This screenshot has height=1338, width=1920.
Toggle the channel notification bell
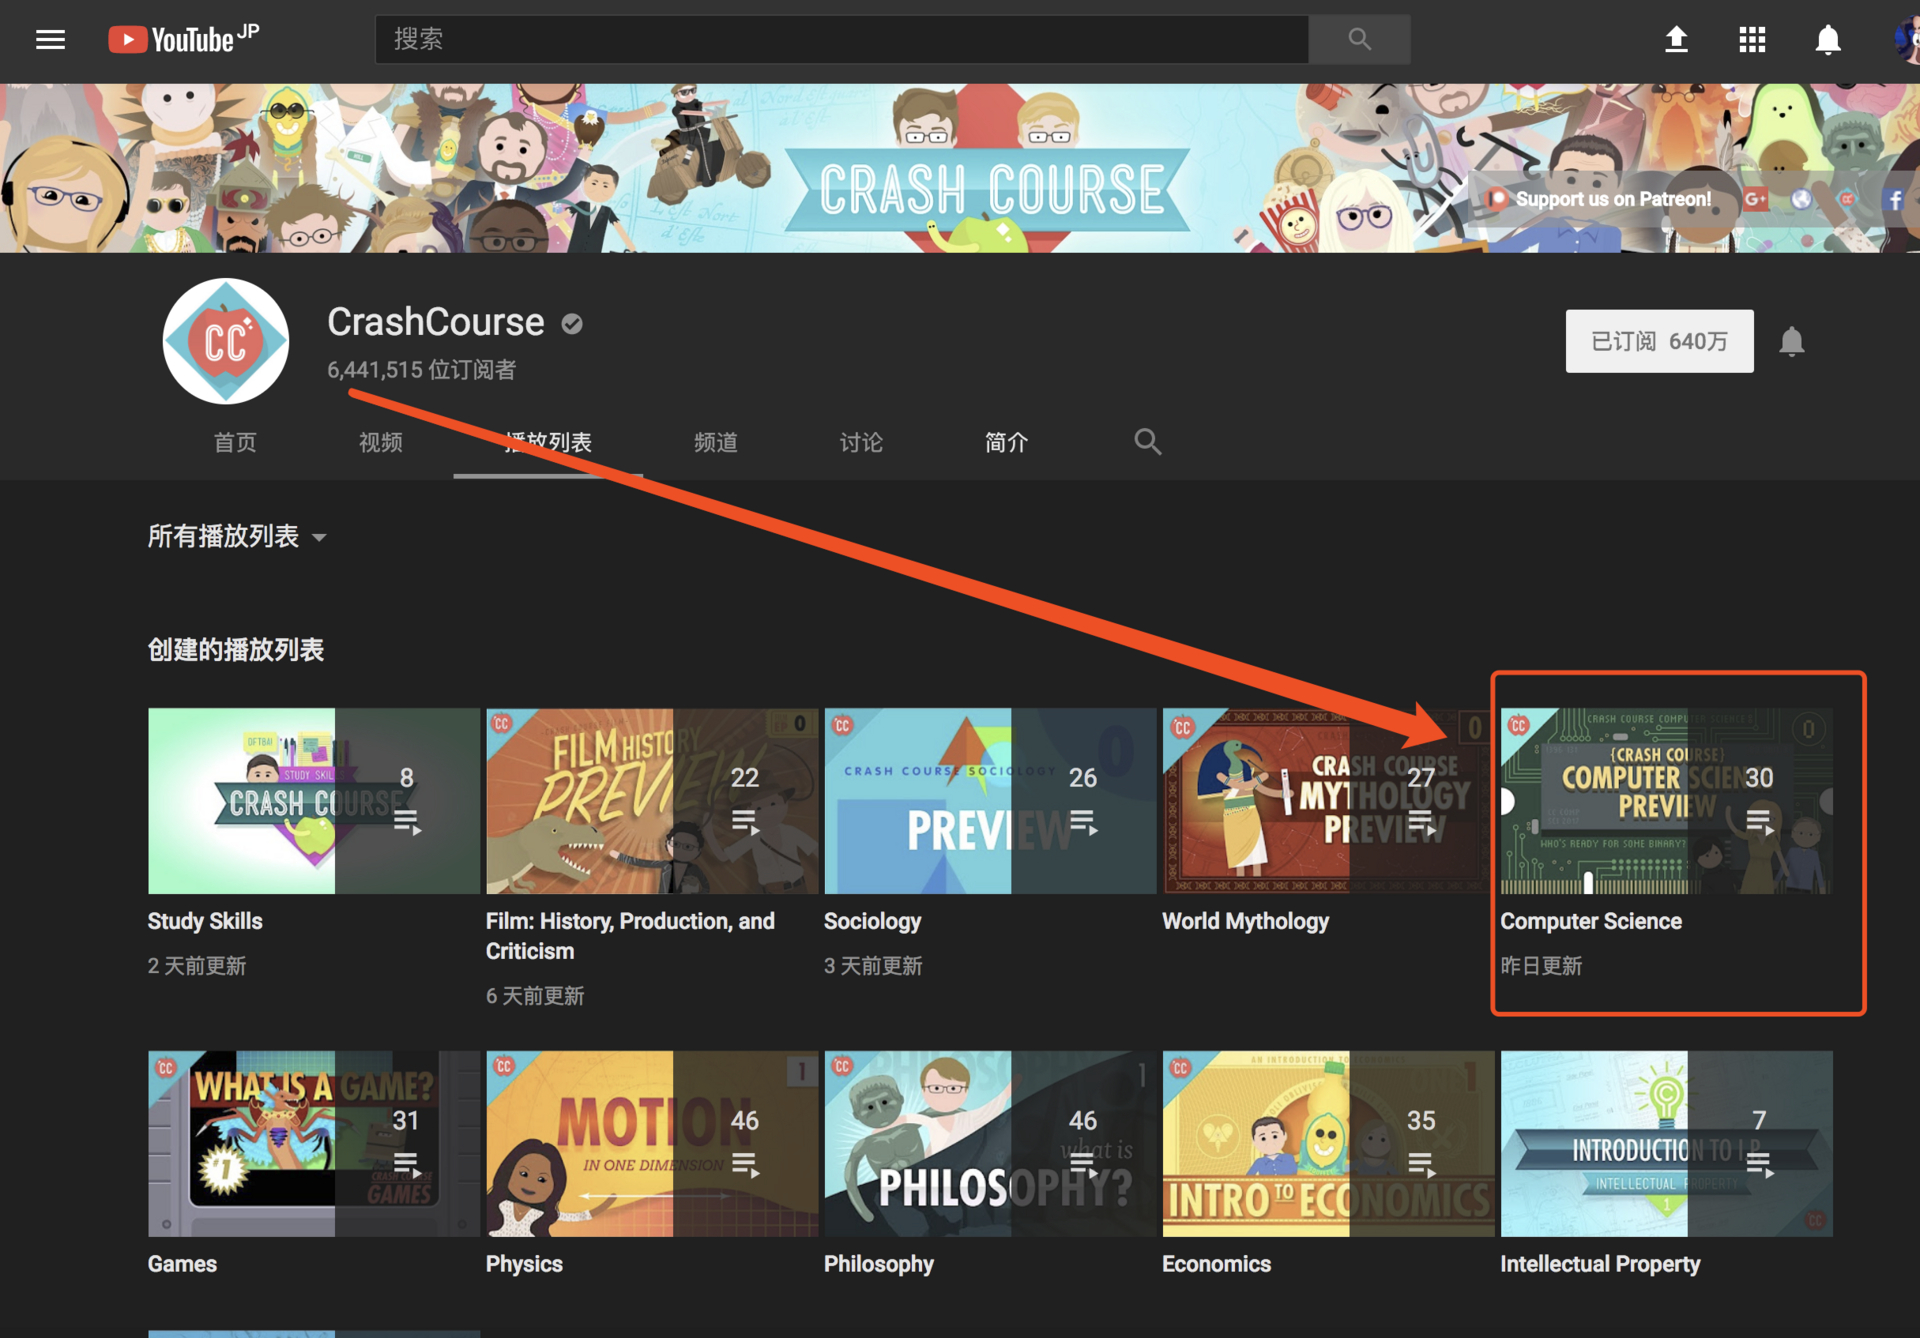coord(1792,341)
